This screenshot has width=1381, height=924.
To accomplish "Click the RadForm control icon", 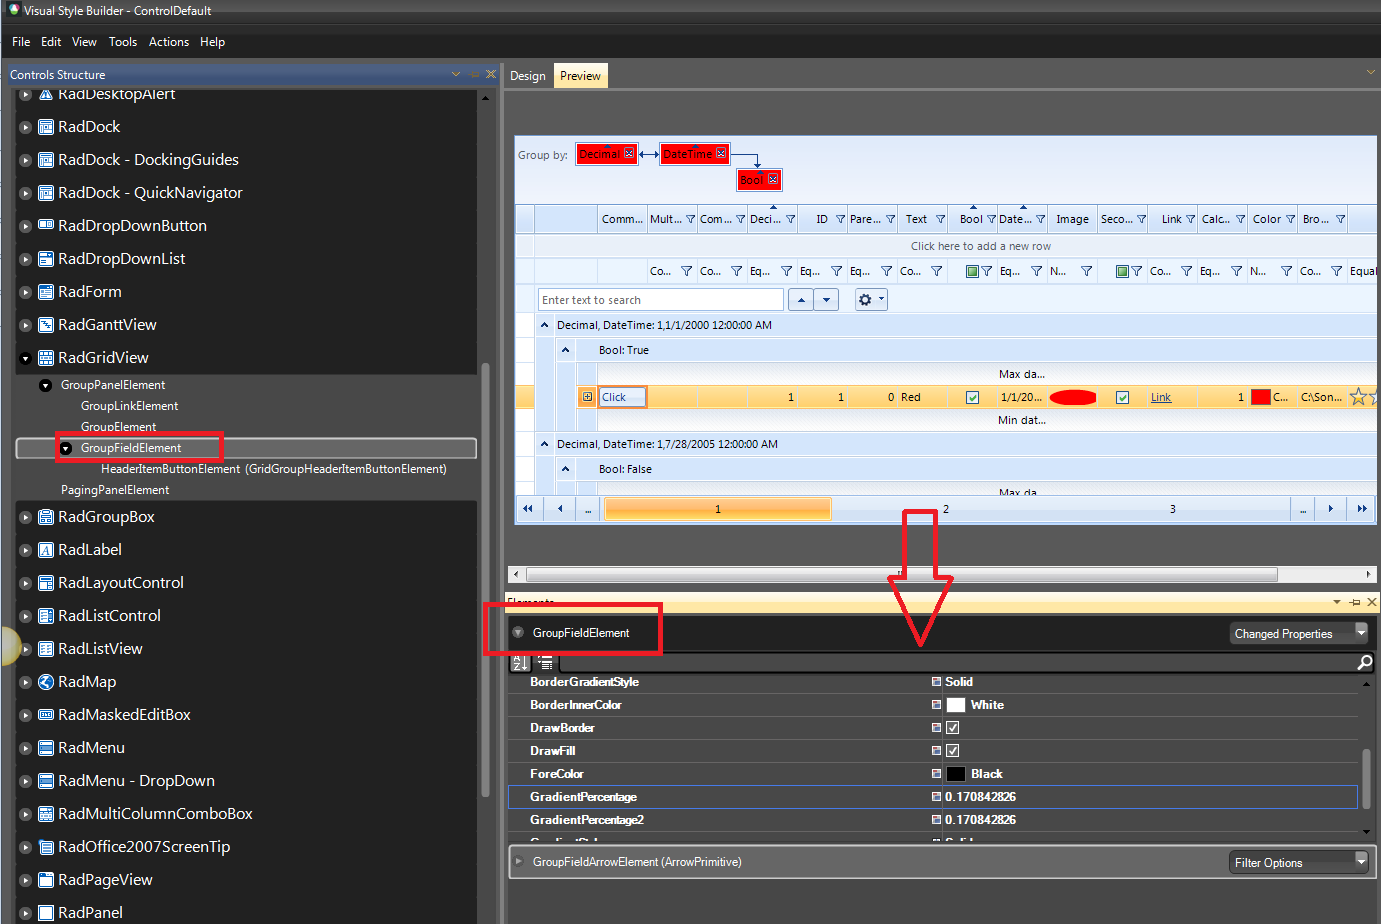I will click(46, 292).
